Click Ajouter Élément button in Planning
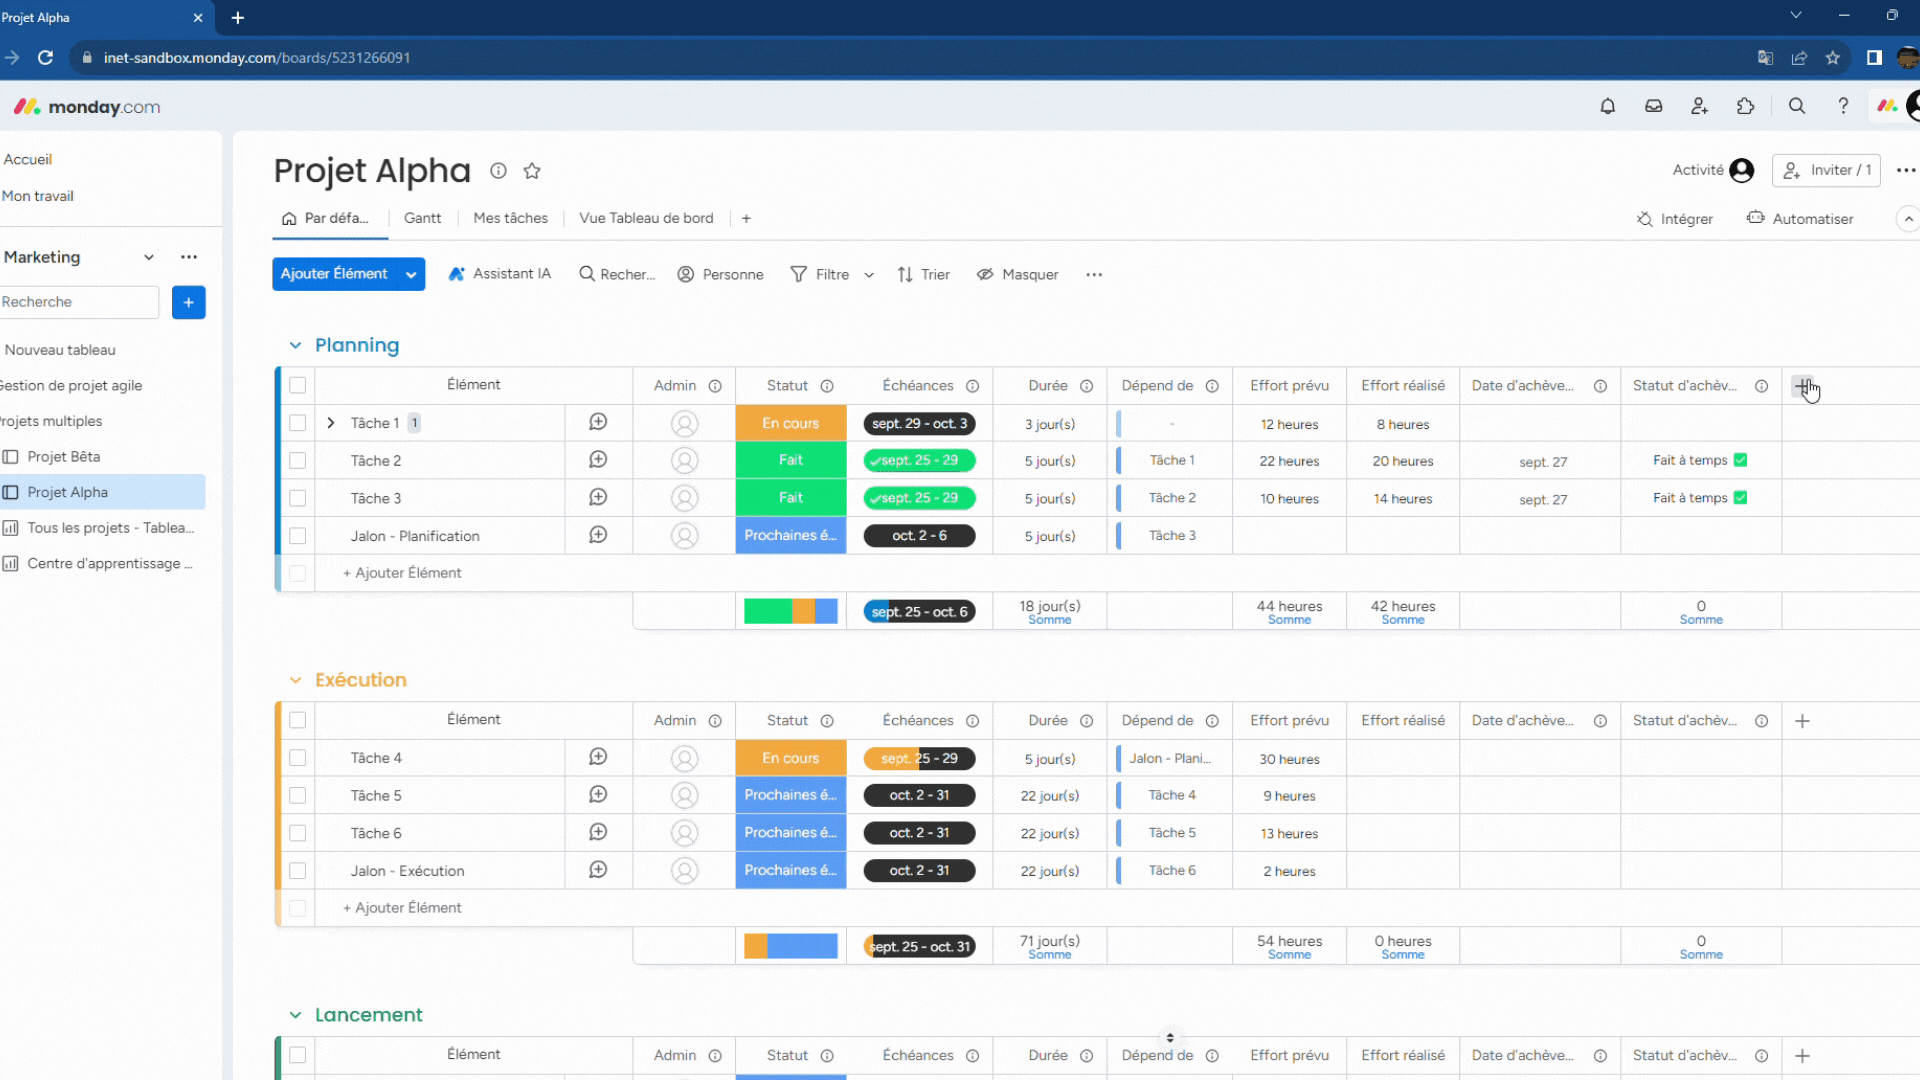The image size is (1920, 1080). click(x=404, y=572)
